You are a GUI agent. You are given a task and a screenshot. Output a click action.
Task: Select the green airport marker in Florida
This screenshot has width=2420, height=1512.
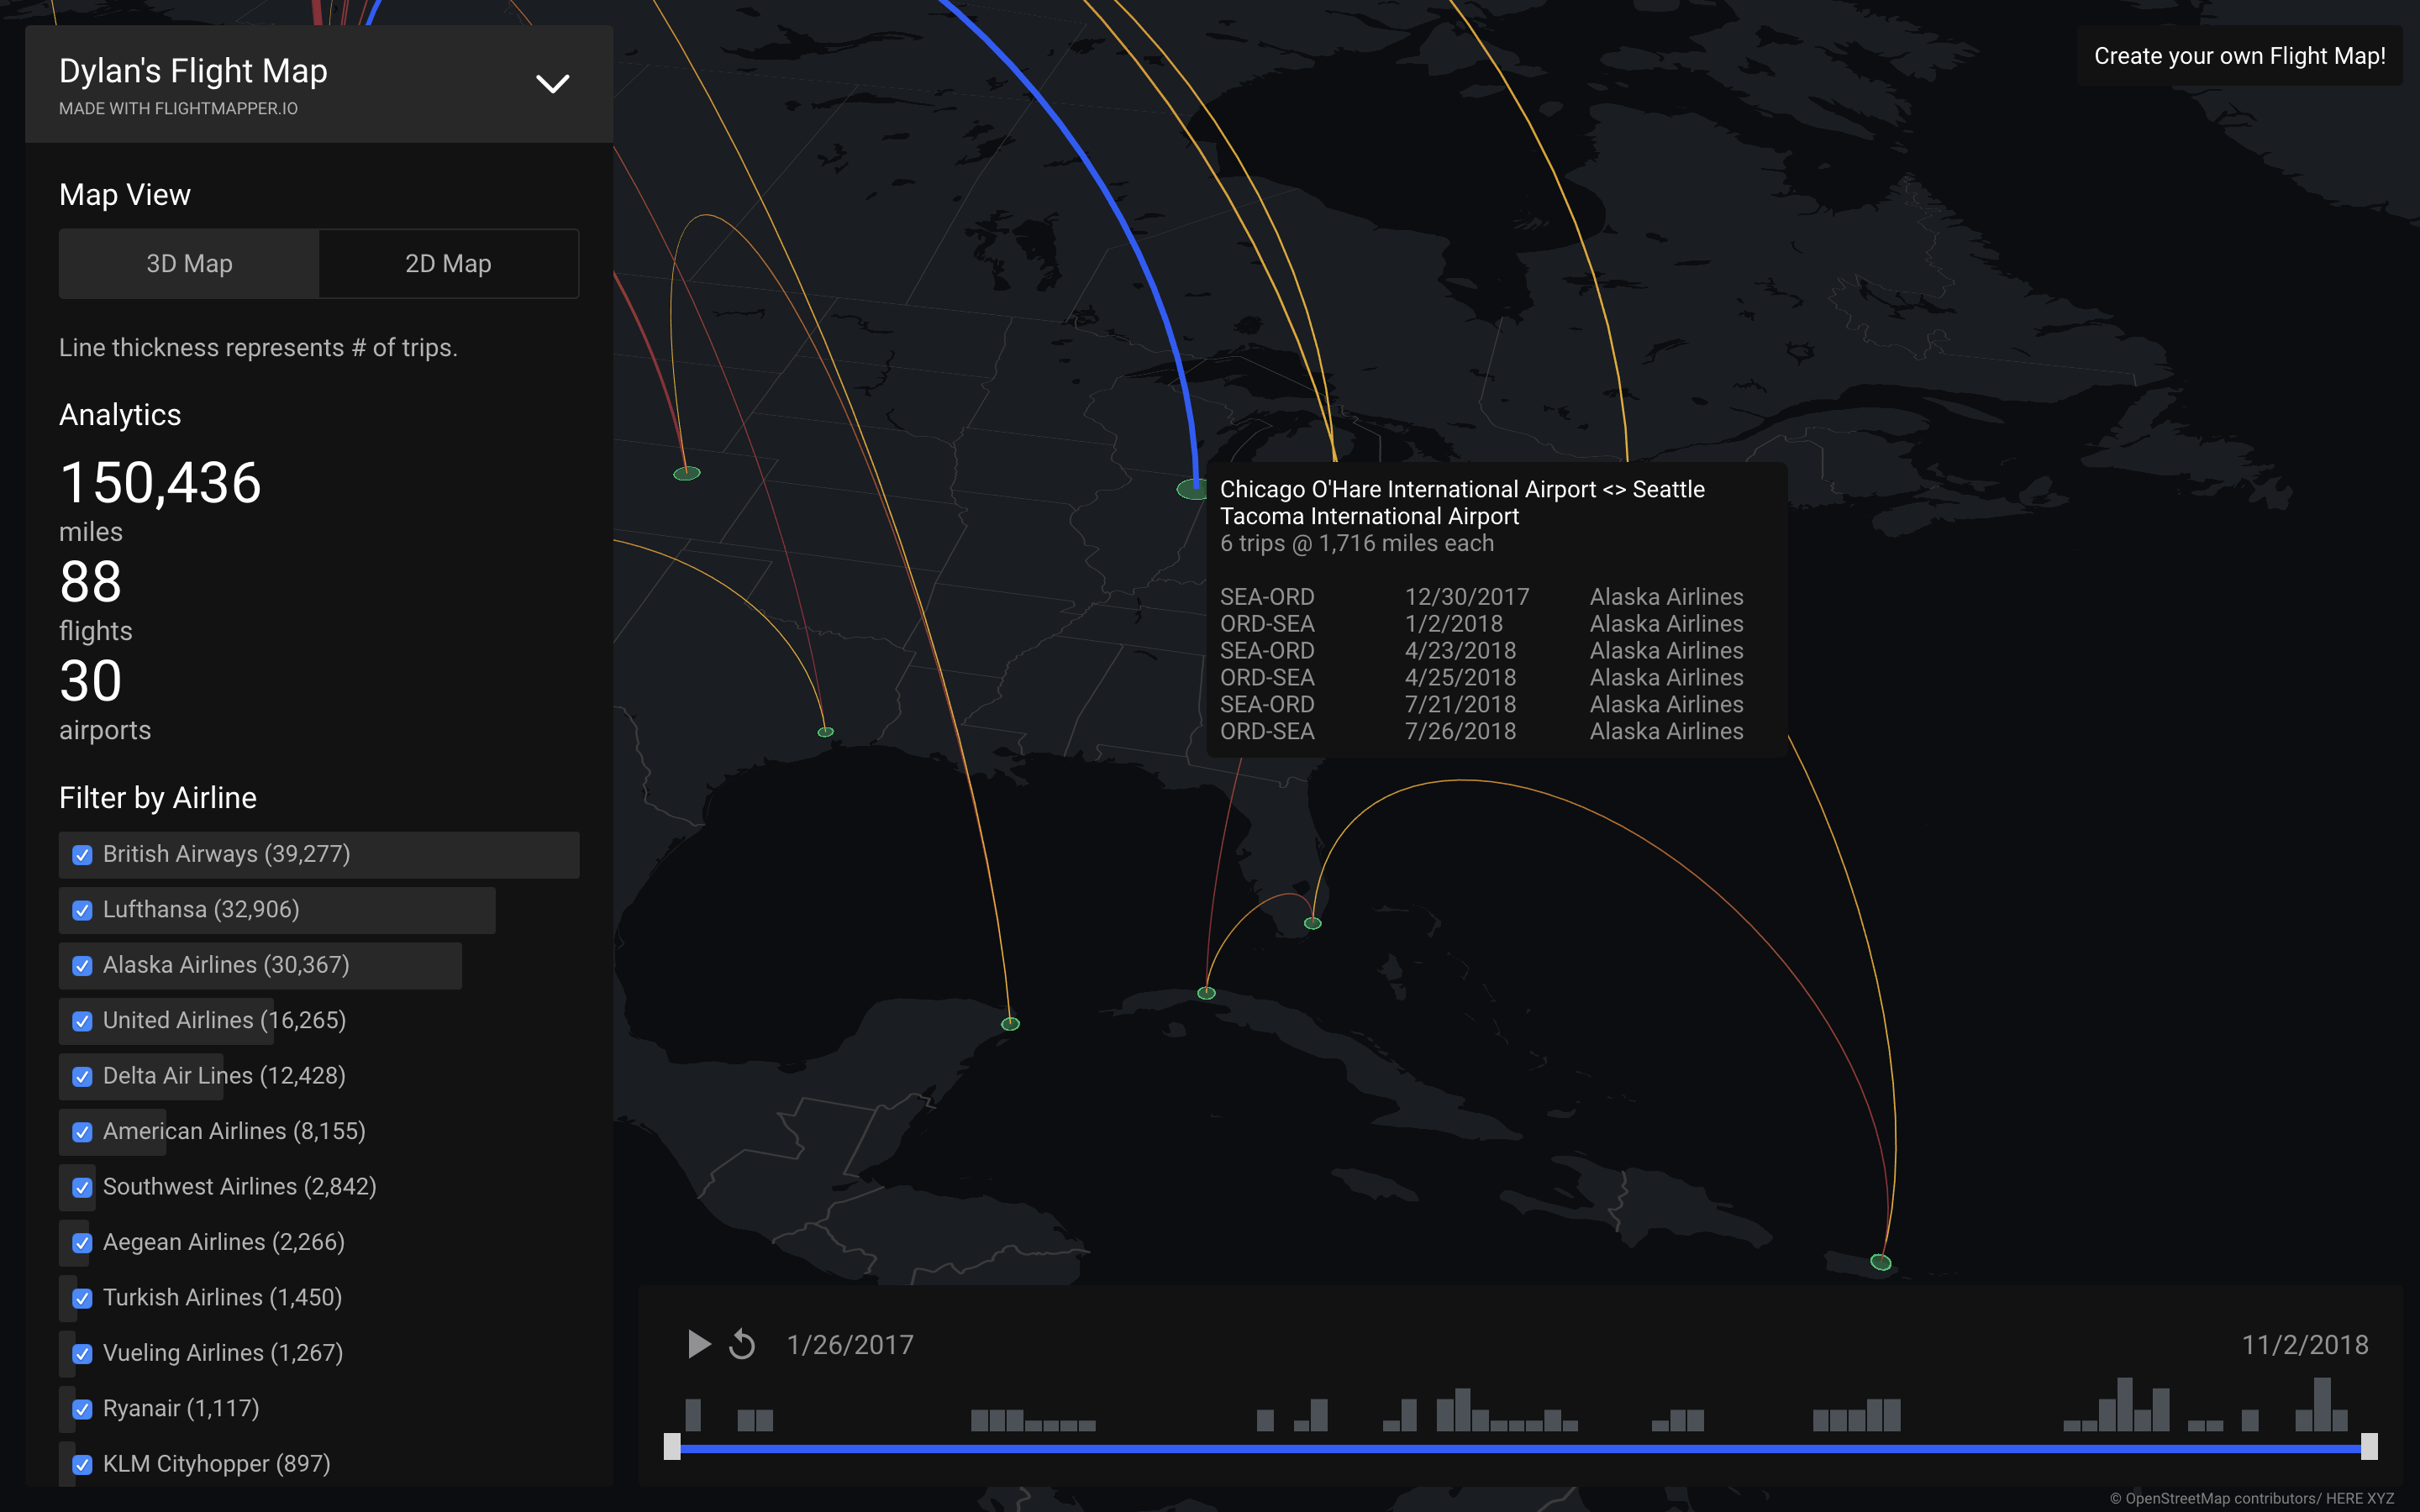[x=1312, y=924]
